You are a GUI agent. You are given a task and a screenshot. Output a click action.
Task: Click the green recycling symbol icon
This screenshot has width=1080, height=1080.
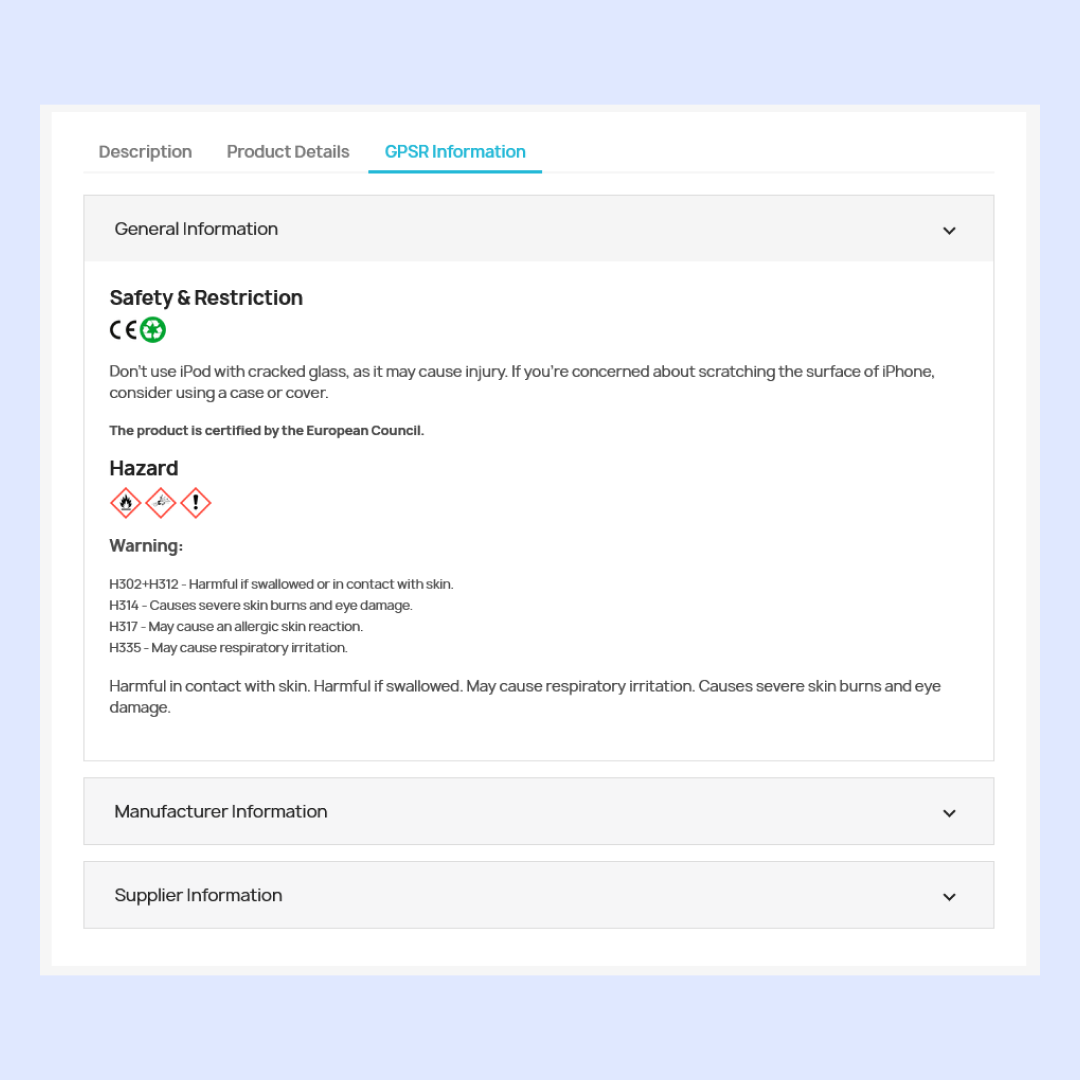[153, 330]
